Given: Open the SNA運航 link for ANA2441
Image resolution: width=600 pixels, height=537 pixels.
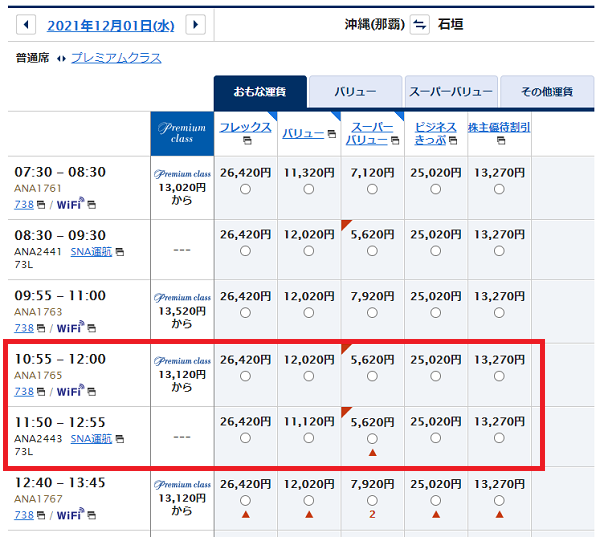Looking at the screenshot, I should 91,252.
